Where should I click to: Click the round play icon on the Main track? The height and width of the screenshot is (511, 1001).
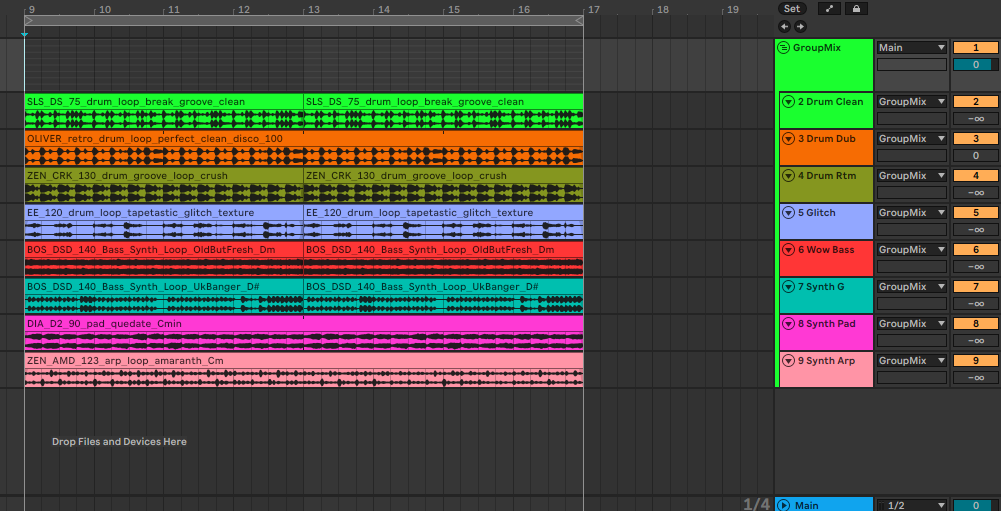click(x=783, y=505)
